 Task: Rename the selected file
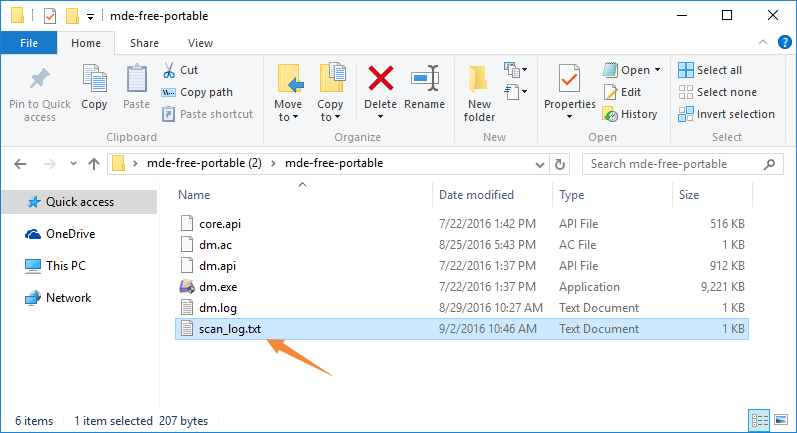tap(424, 86)
